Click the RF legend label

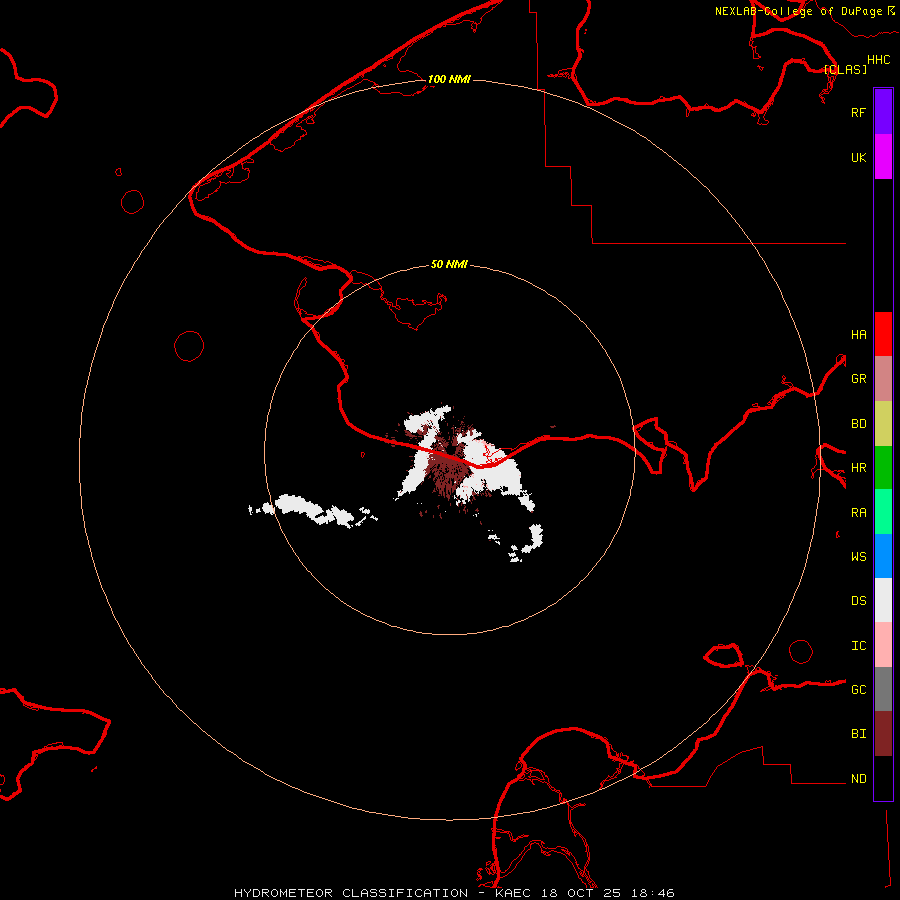pos(858,112)
